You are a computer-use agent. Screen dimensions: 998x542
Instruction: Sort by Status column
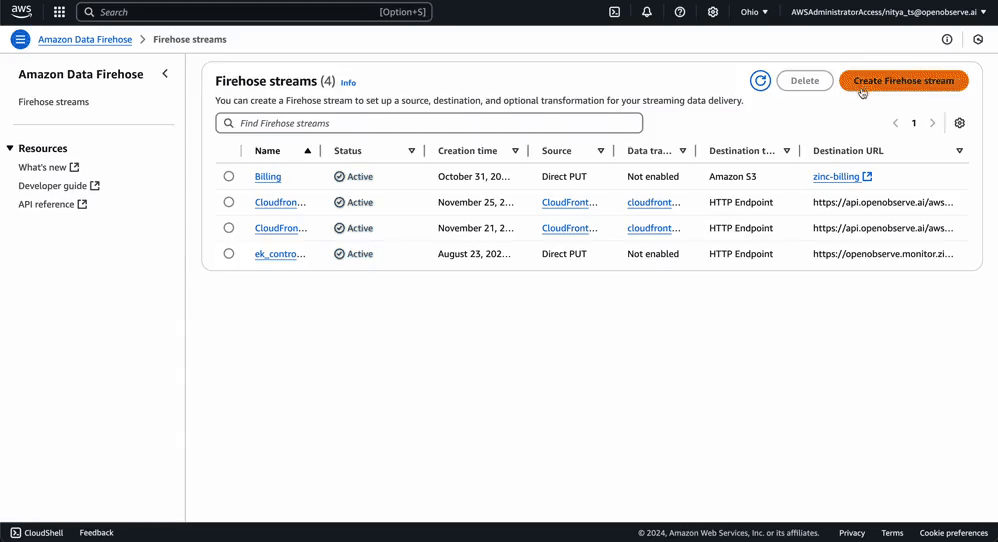point(412,151)
